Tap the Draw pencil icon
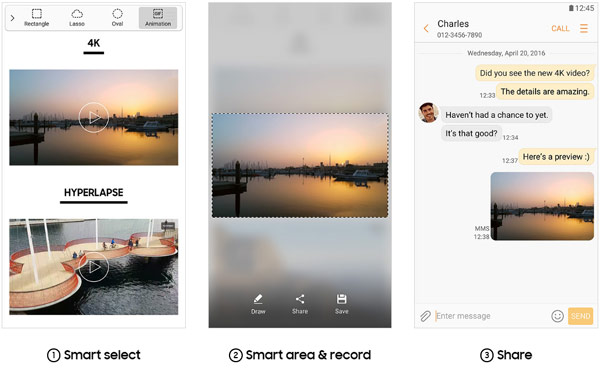Screen dimensions: 600x372 [x=258, y=304]
